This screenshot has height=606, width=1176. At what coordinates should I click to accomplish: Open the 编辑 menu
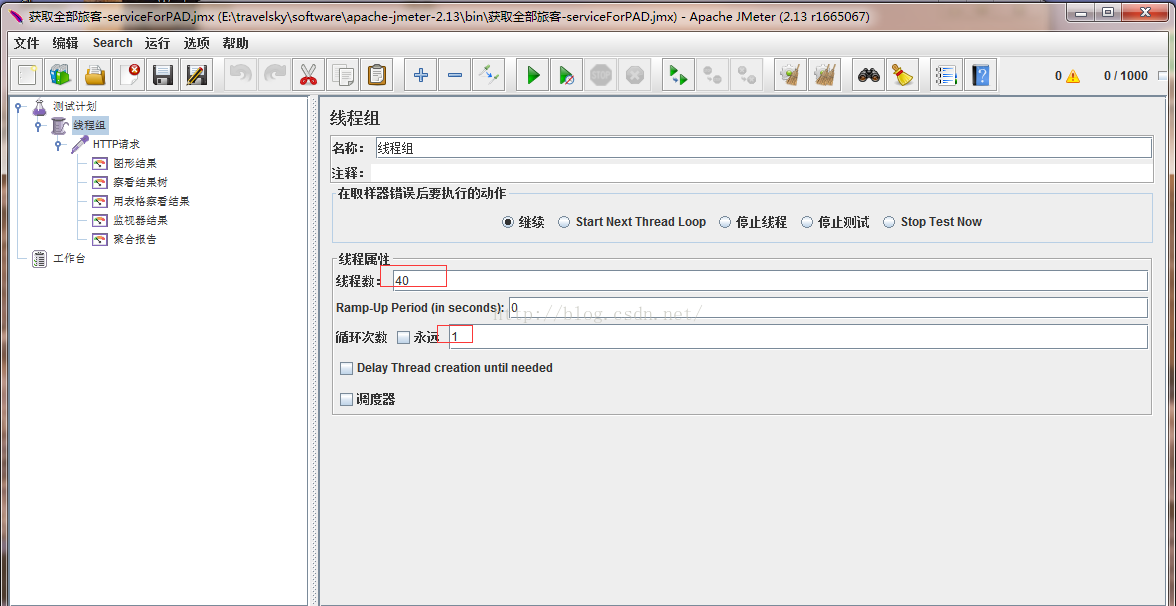coord(65,44)
